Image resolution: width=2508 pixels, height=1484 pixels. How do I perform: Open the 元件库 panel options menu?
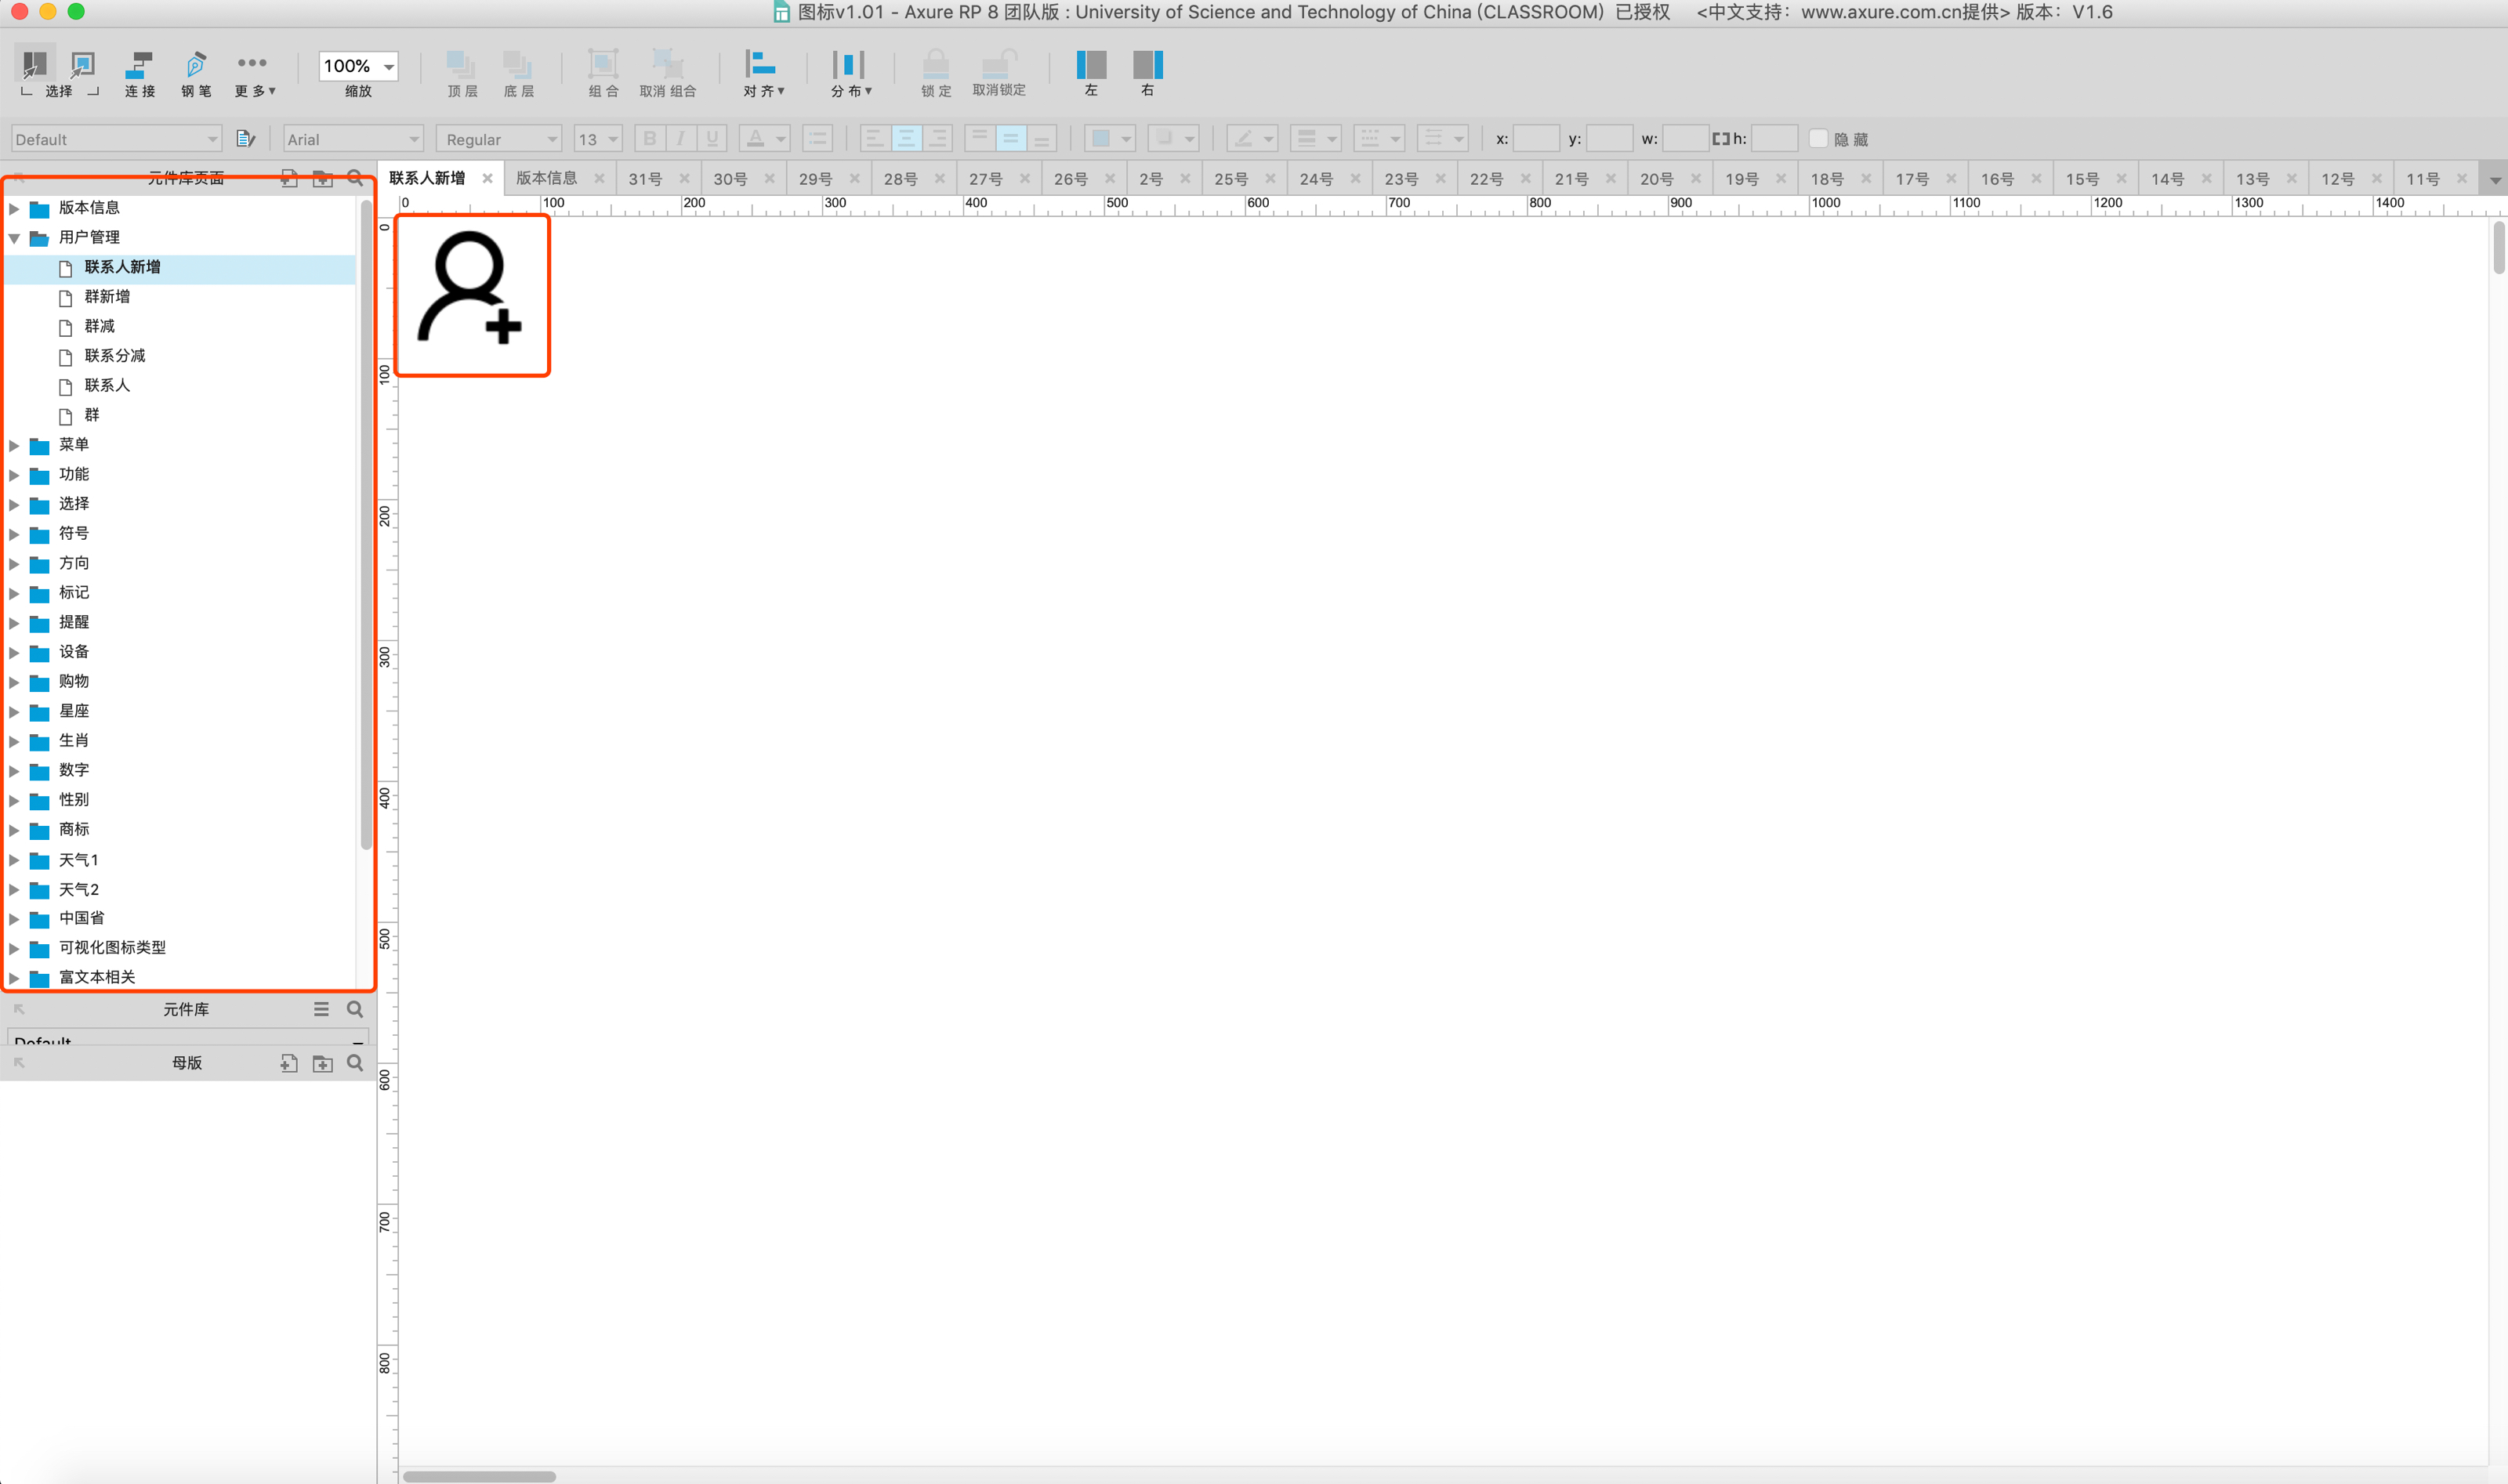(x=321, y=1009)
